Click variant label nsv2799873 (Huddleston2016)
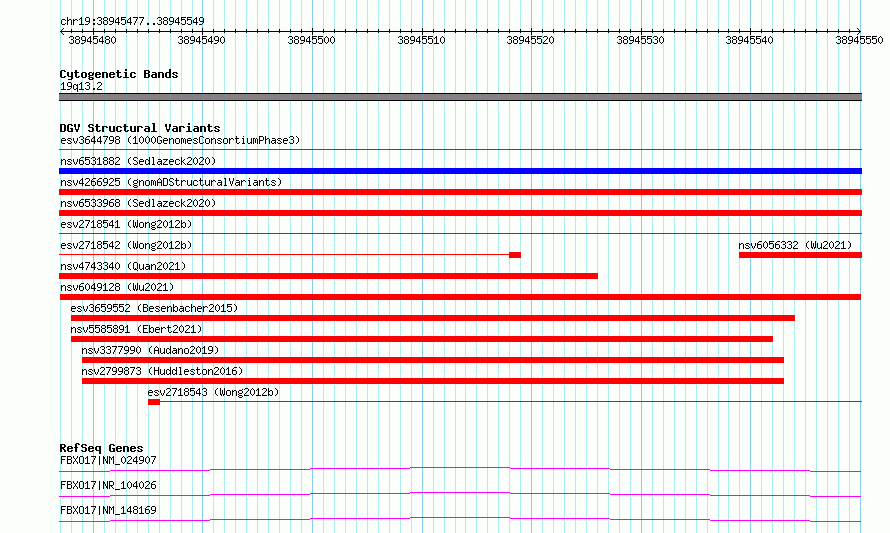Image resolution: width=890 pixels, height=533 pixels. coord(162,371)
